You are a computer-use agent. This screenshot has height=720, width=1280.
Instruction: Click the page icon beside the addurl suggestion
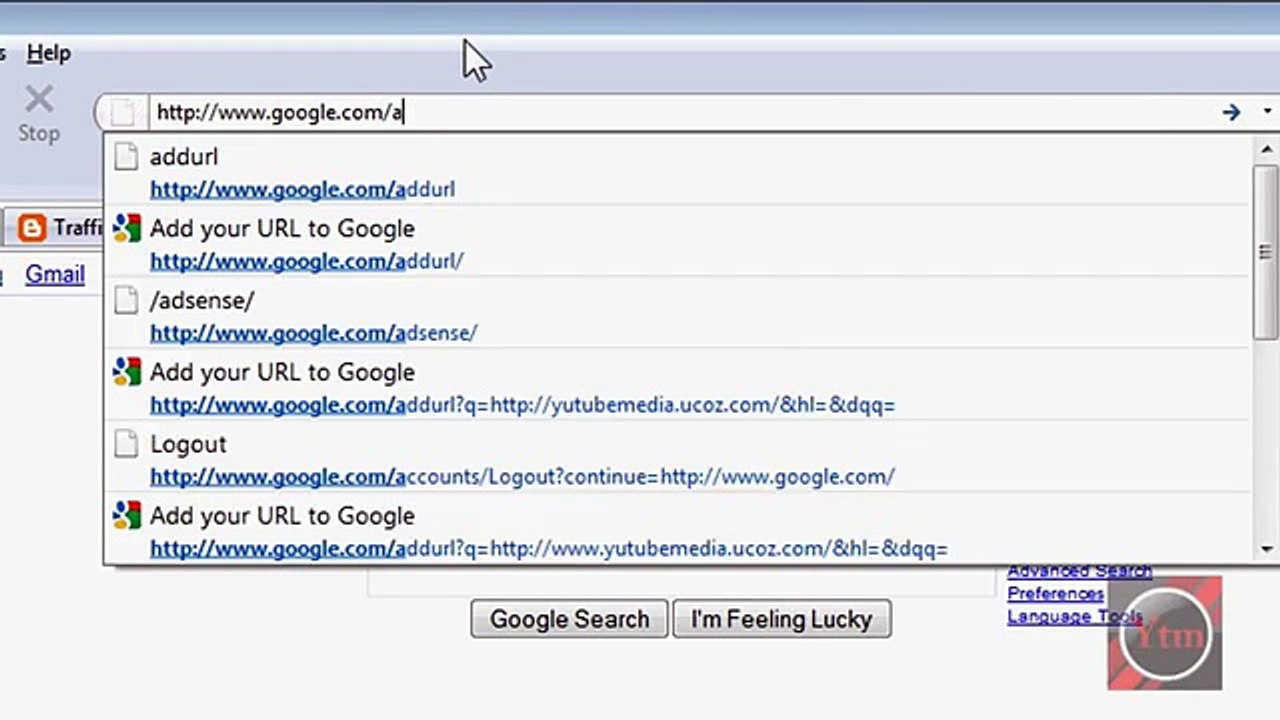click(126, 157)
